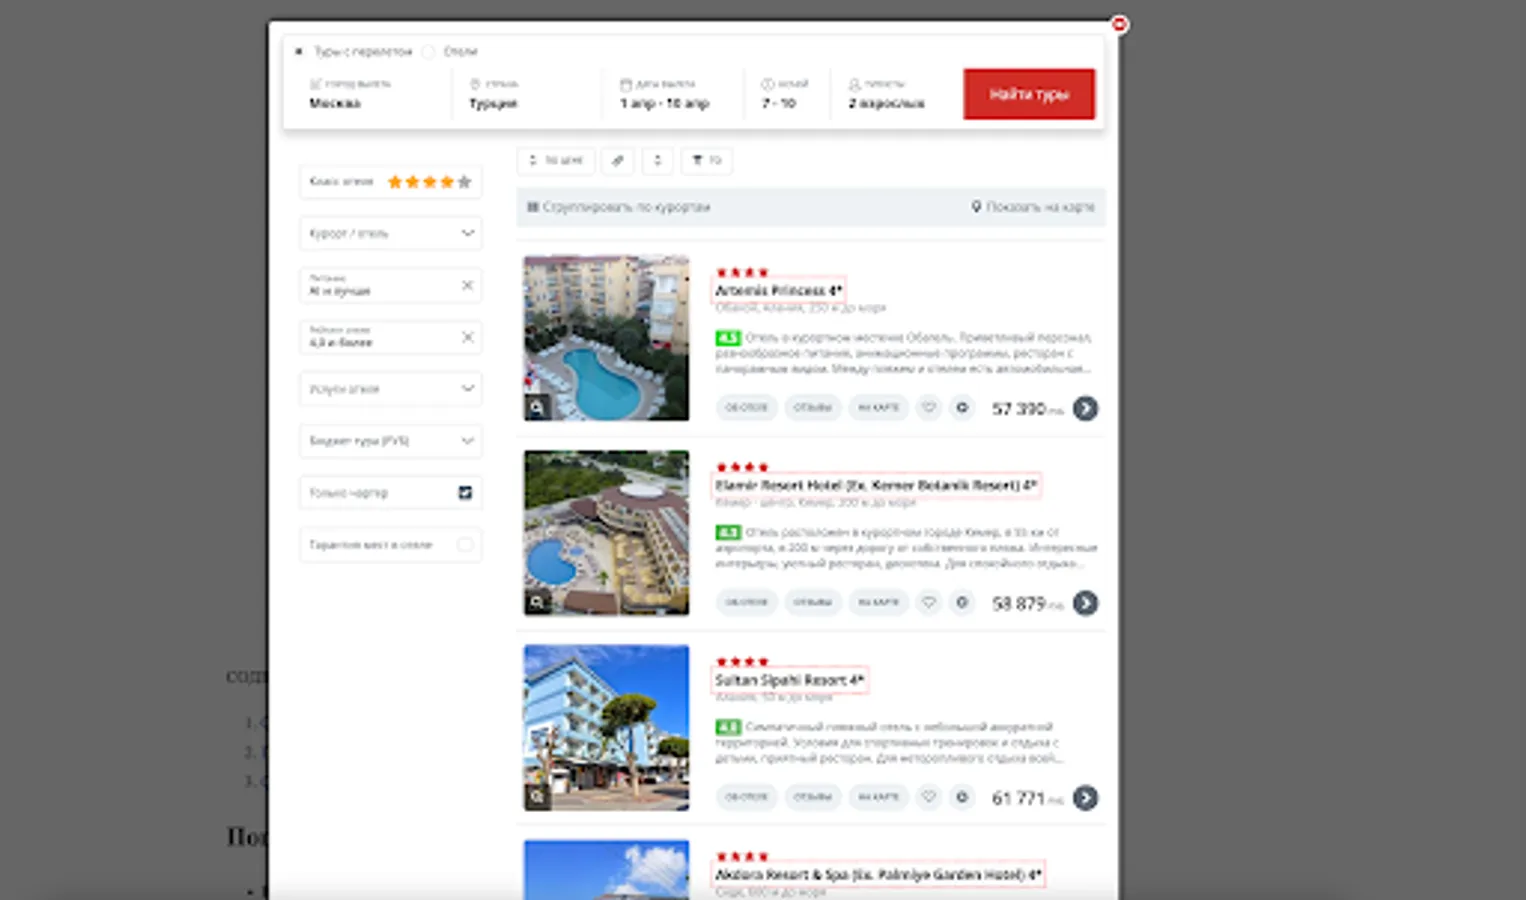Set hotel class to five stars

coord(464,182)
